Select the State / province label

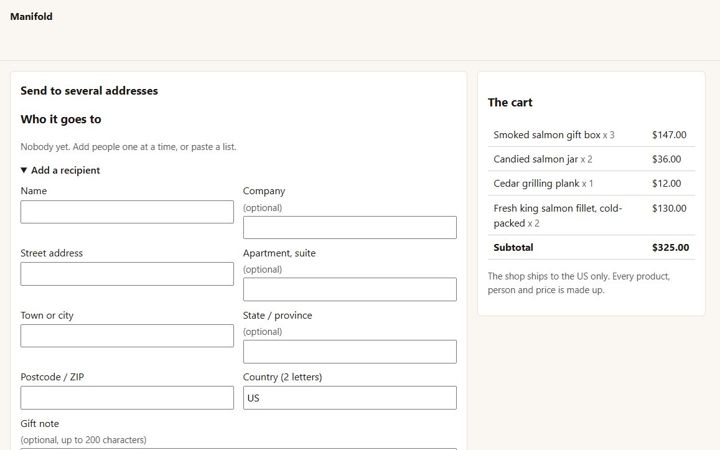[x=277, y=315]
